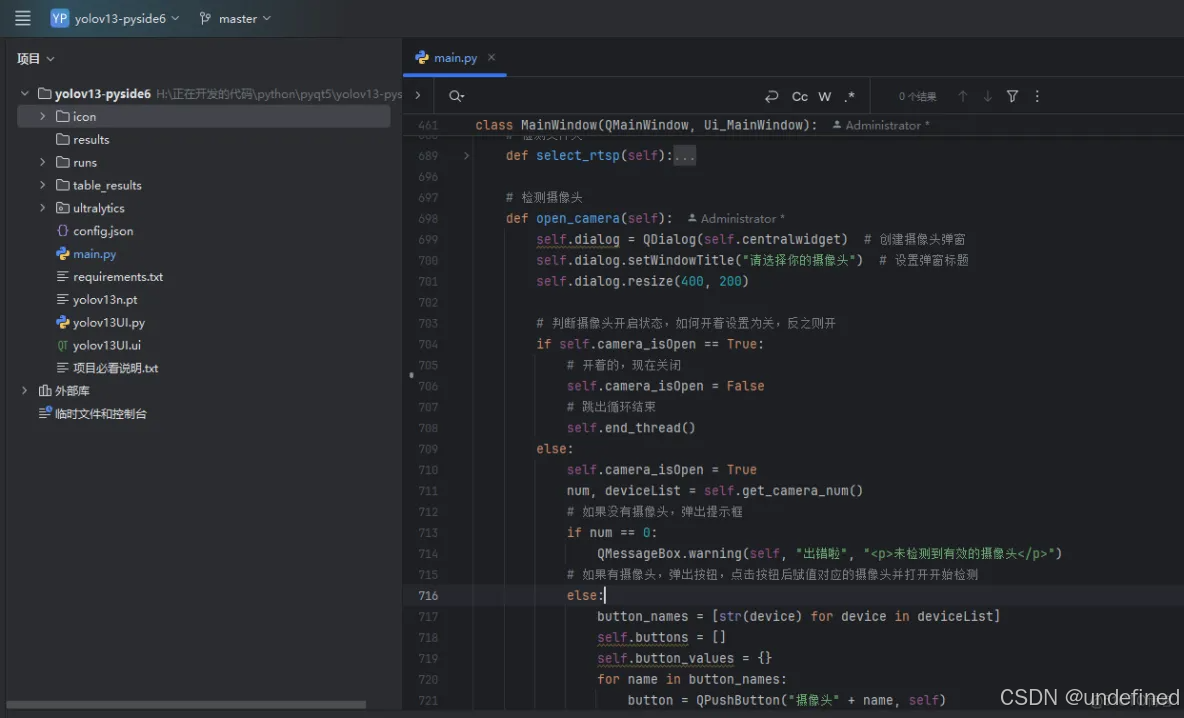Select the results folder
This screenshot has height=718, width=1184.
coord(91,140)
